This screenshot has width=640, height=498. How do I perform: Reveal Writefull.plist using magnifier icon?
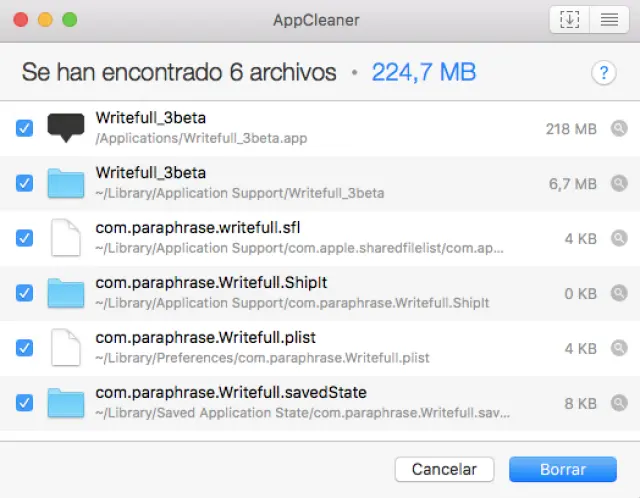[x=620, y=348]
